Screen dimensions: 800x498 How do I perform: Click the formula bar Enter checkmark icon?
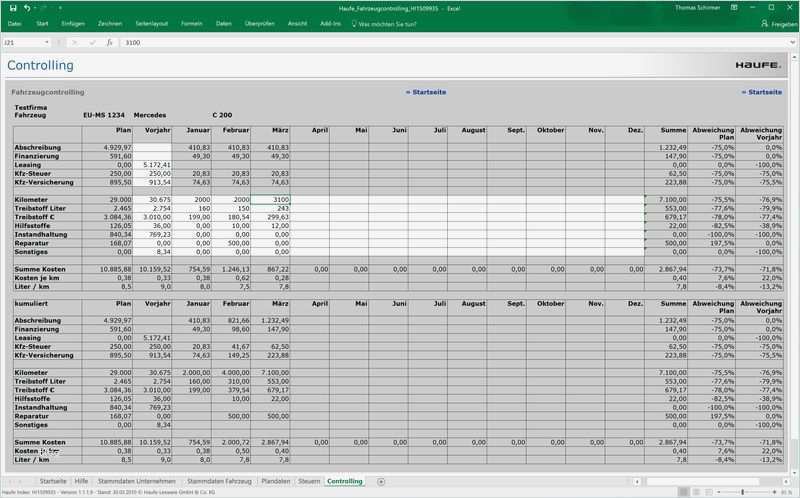tap(92, 42)
